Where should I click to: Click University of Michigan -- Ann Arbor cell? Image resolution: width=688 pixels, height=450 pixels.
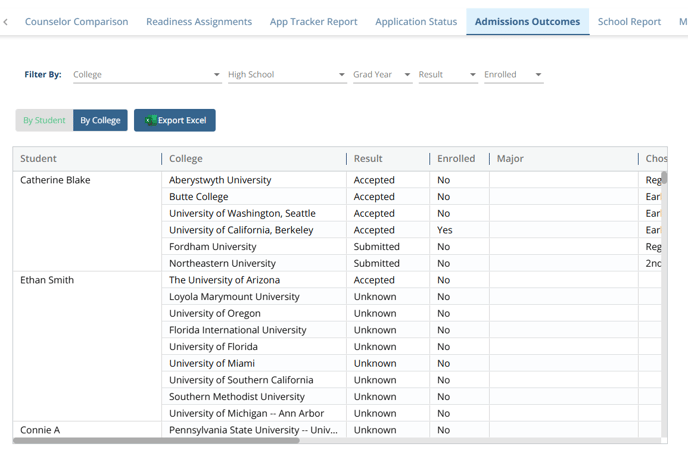[x=254, y=413]
